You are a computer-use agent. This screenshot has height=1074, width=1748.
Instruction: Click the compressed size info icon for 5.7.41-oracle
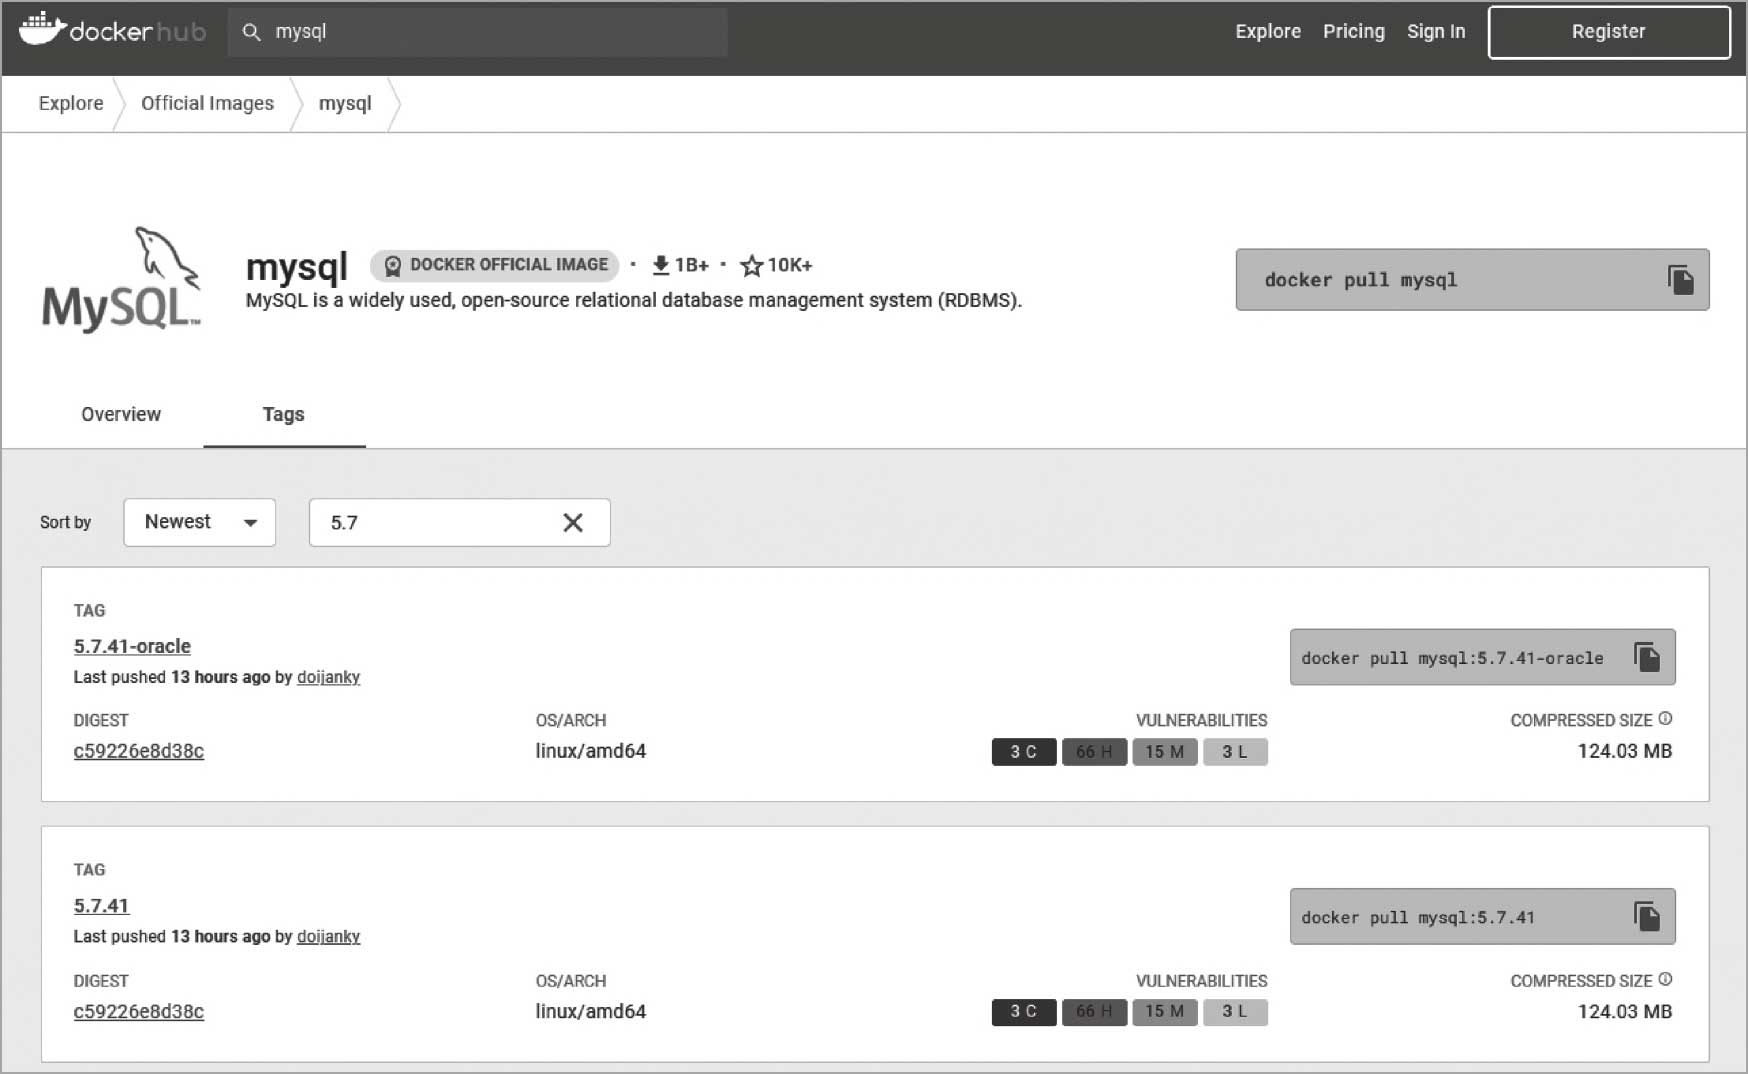pyautogui.click(x=1665, y=719)
